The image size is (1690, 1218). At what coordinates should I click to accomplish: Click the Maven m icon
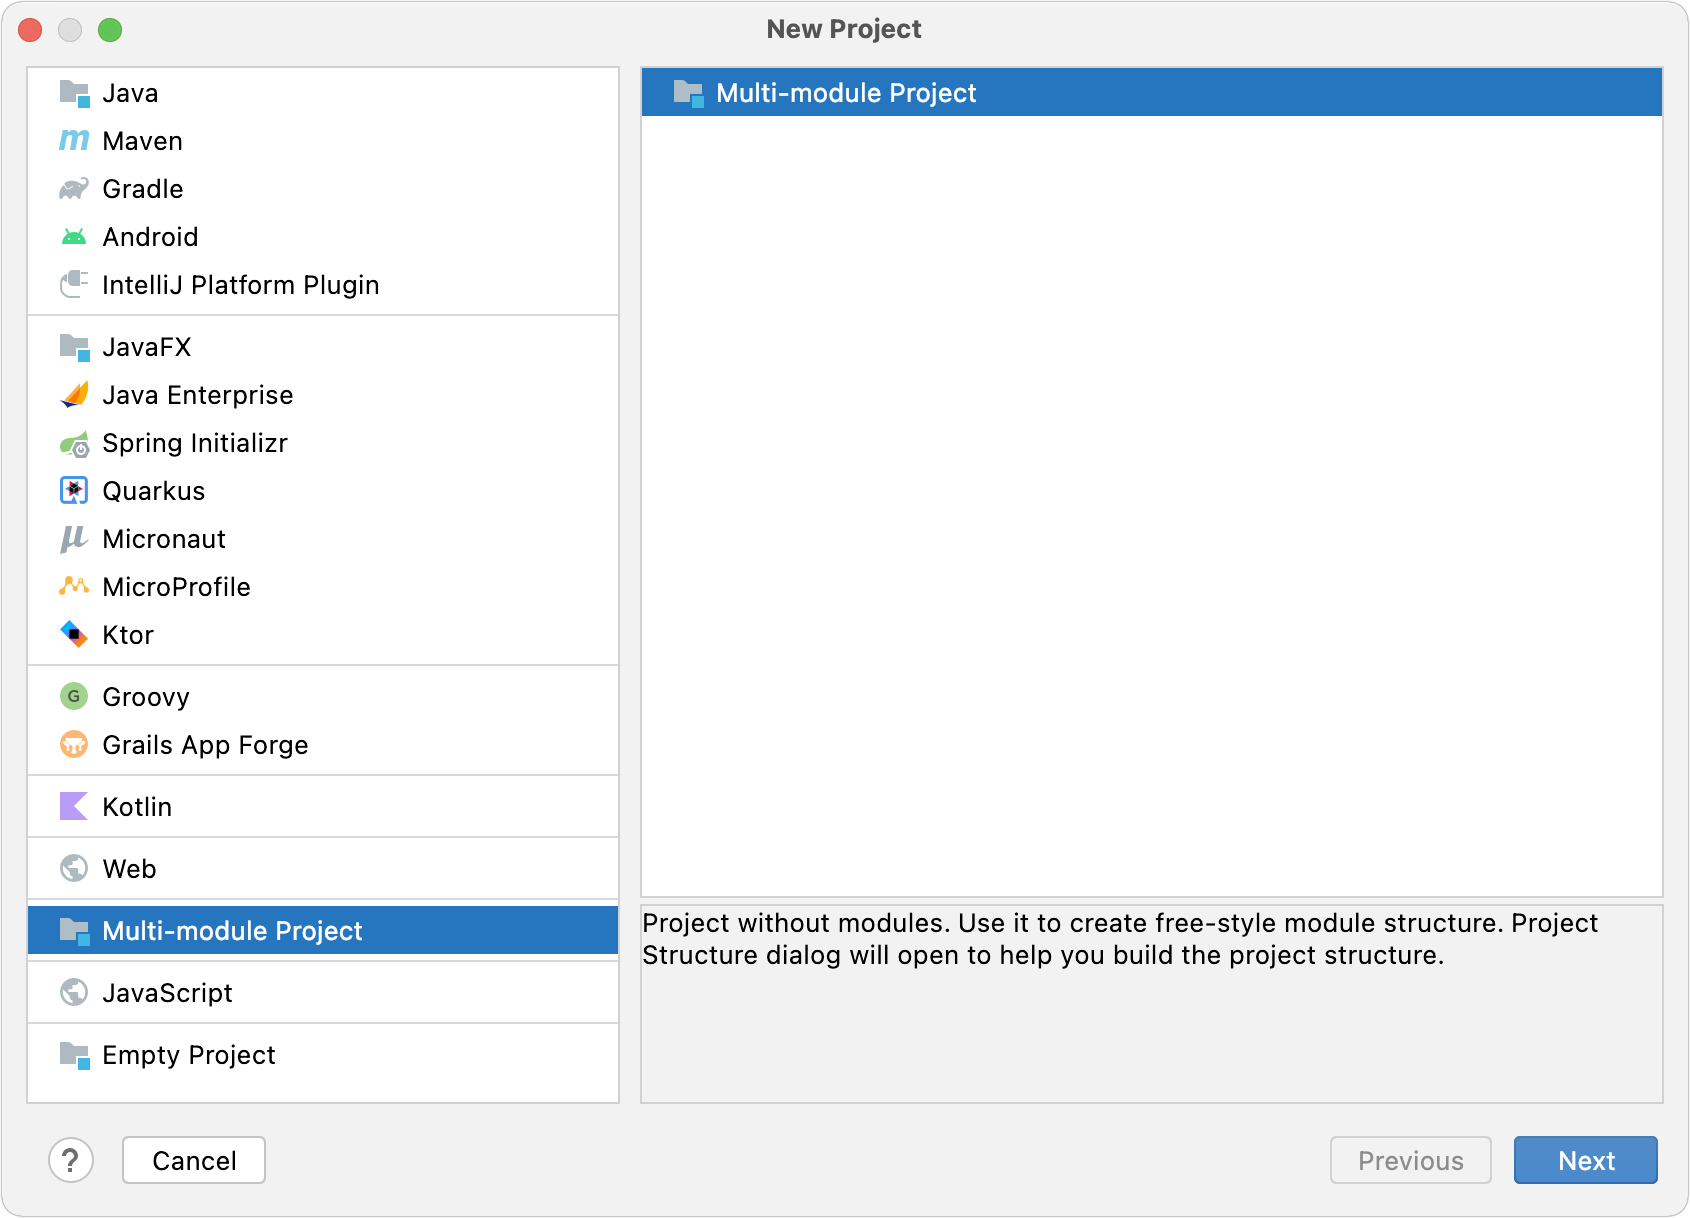point(74,141)
